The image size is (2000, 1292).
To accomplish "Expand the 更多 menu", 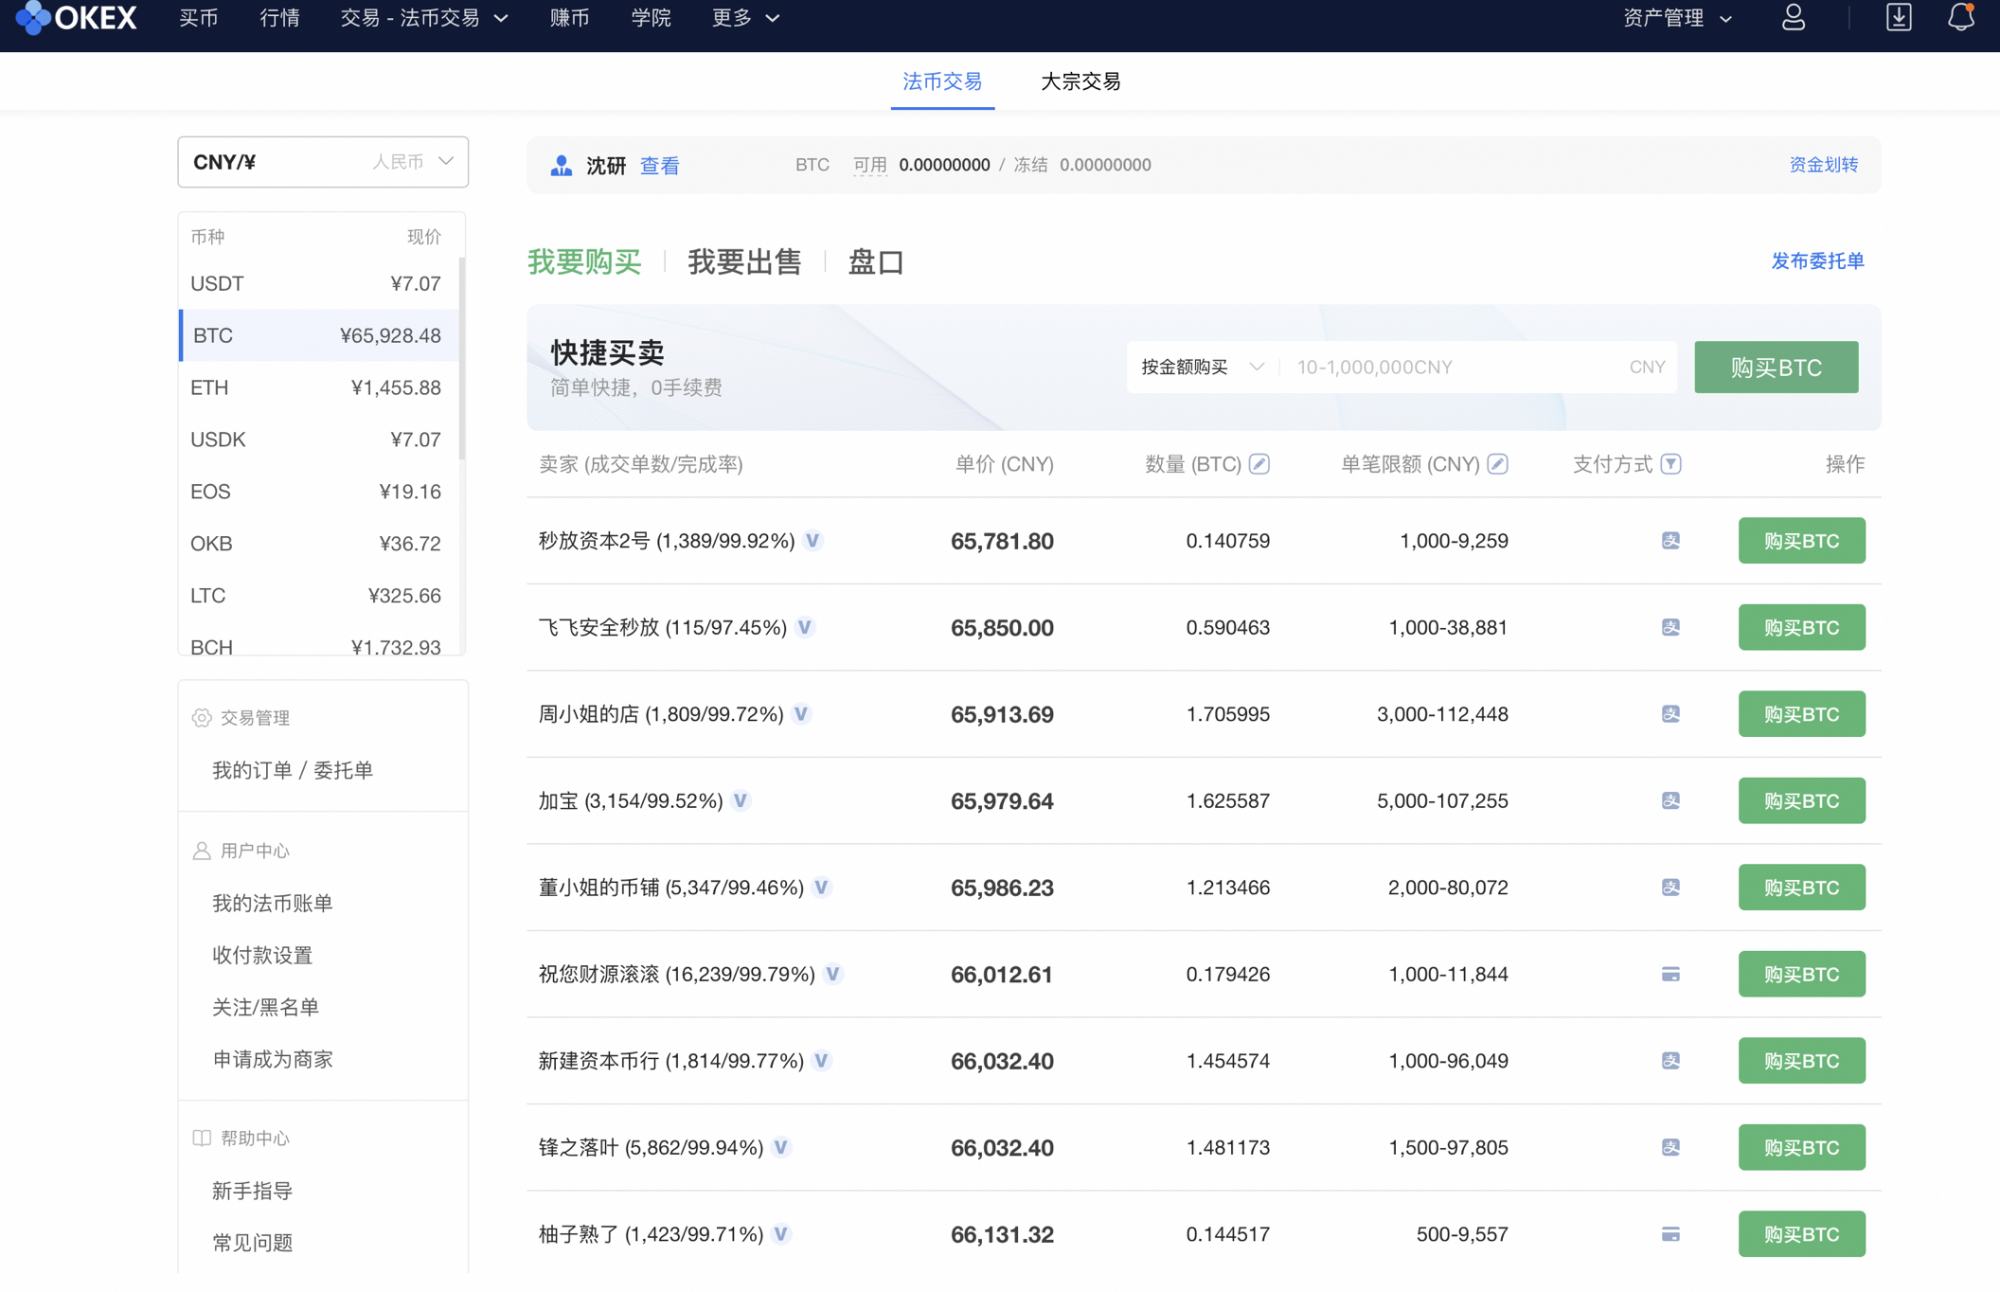I will (746, 18).
